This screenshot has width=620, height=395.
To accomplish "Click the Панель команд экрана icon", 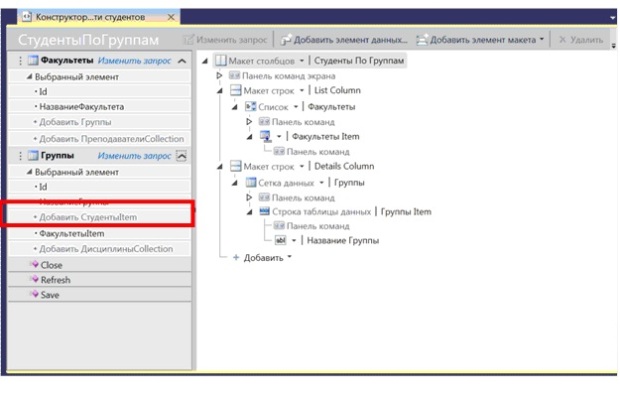I will click(234, 75).
